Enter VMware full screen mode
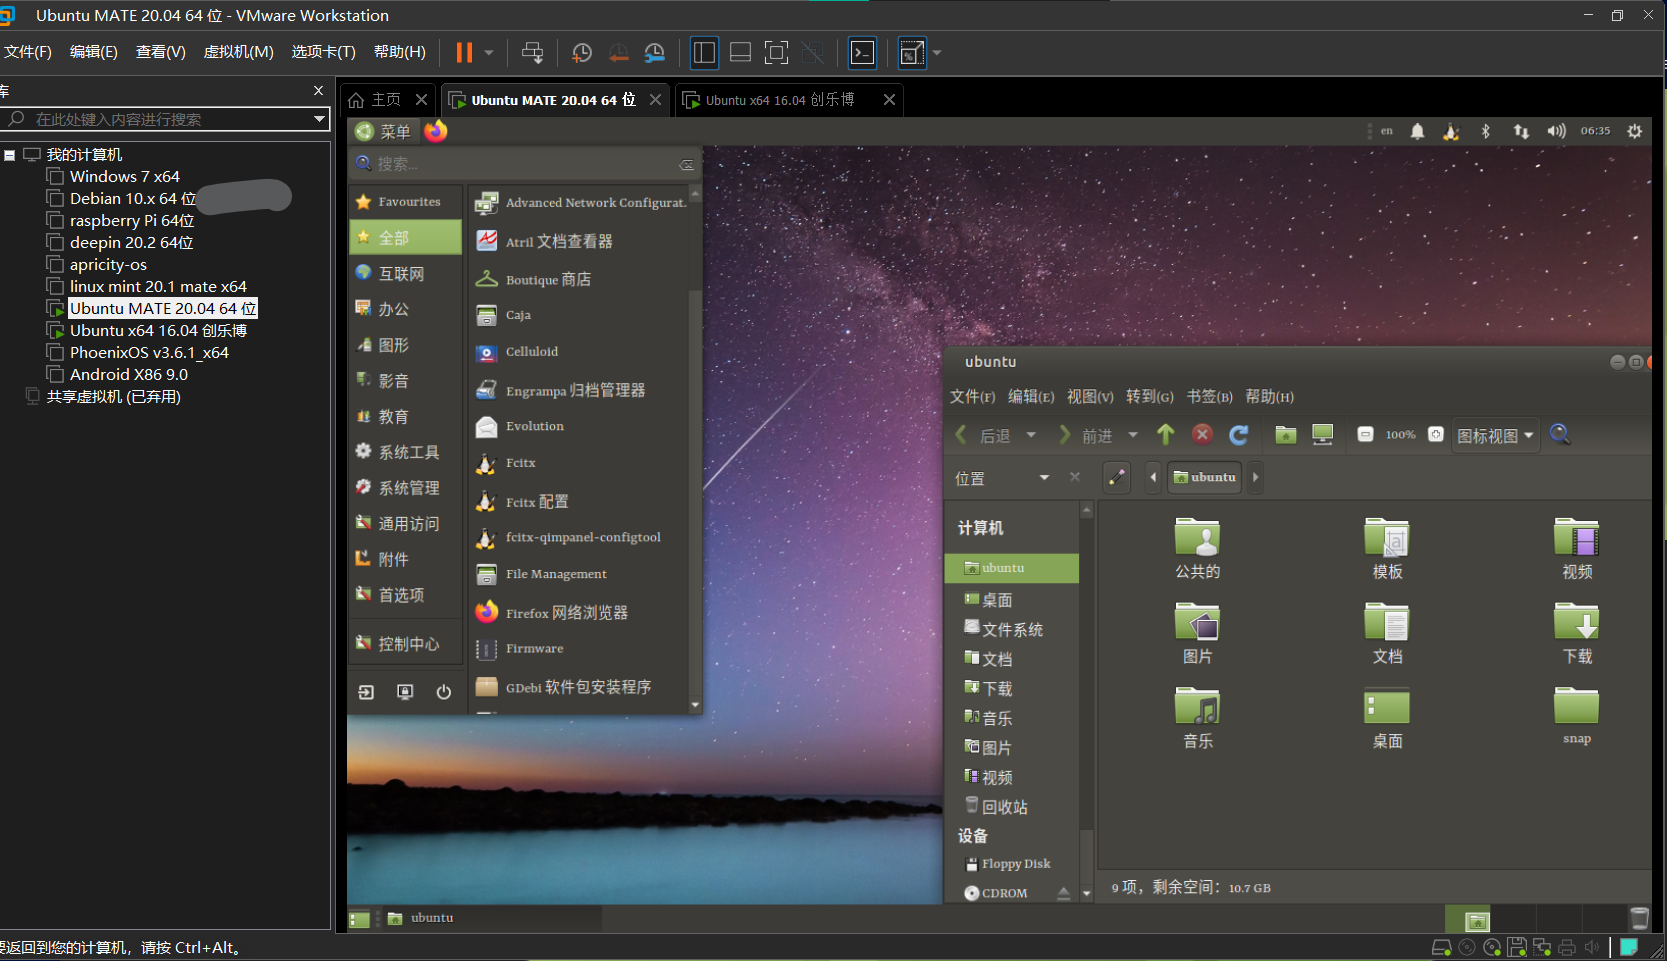The height and width of the screenshot is (961, 1667). tap(776, 53)
